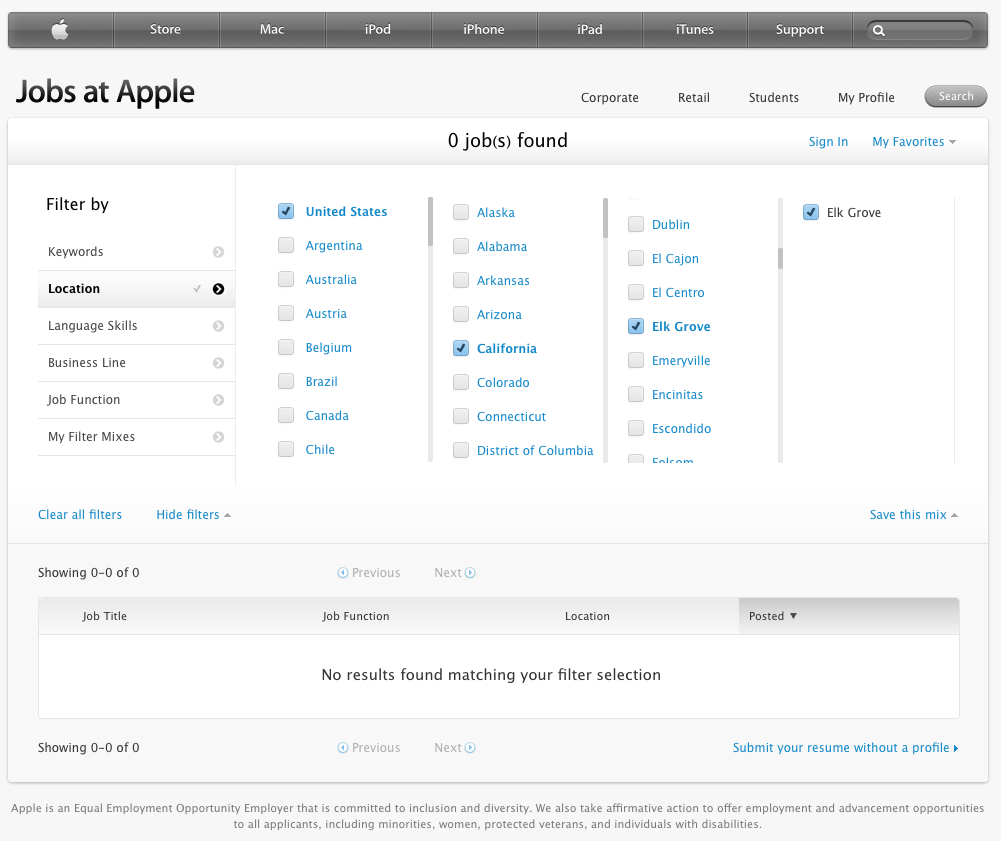Viewport: 1001px width, 841px height.
Task: Go to the Retail jobs tab
Action: coord(694,98)
